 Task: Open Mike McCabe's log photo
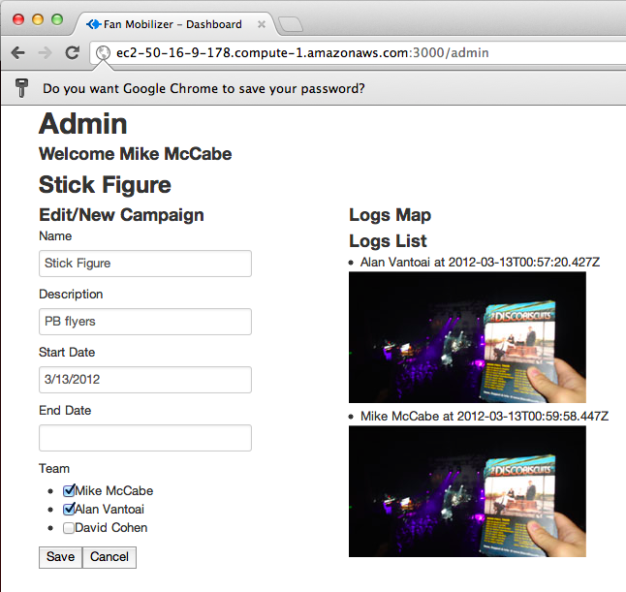[x=467, y=491]
